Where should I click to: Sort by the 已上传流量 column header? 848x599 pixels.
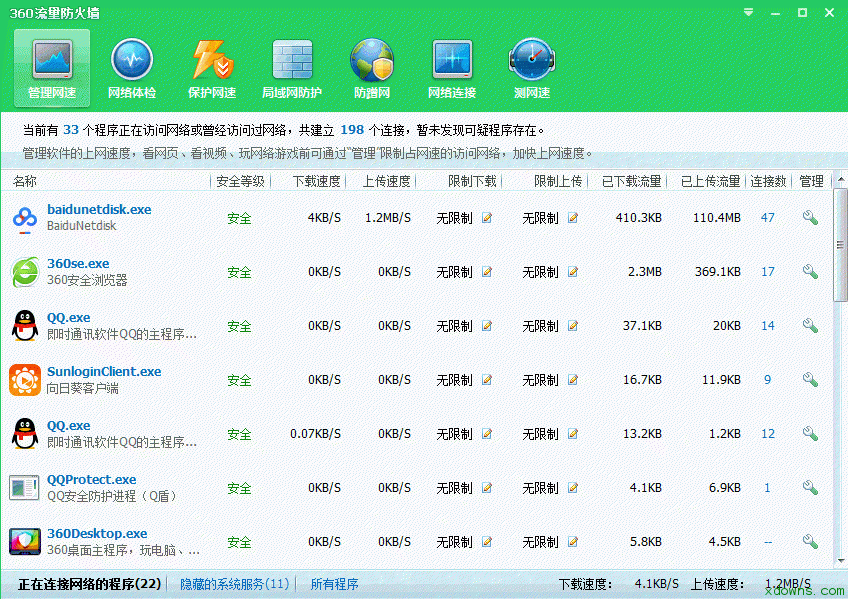710,181
